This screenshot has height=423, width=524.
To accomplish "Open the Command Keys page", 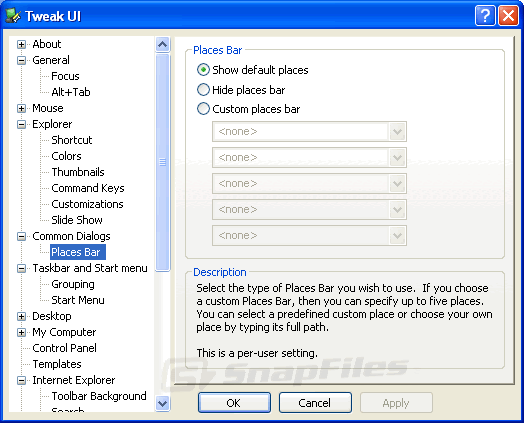I will (x=88, y=188).
